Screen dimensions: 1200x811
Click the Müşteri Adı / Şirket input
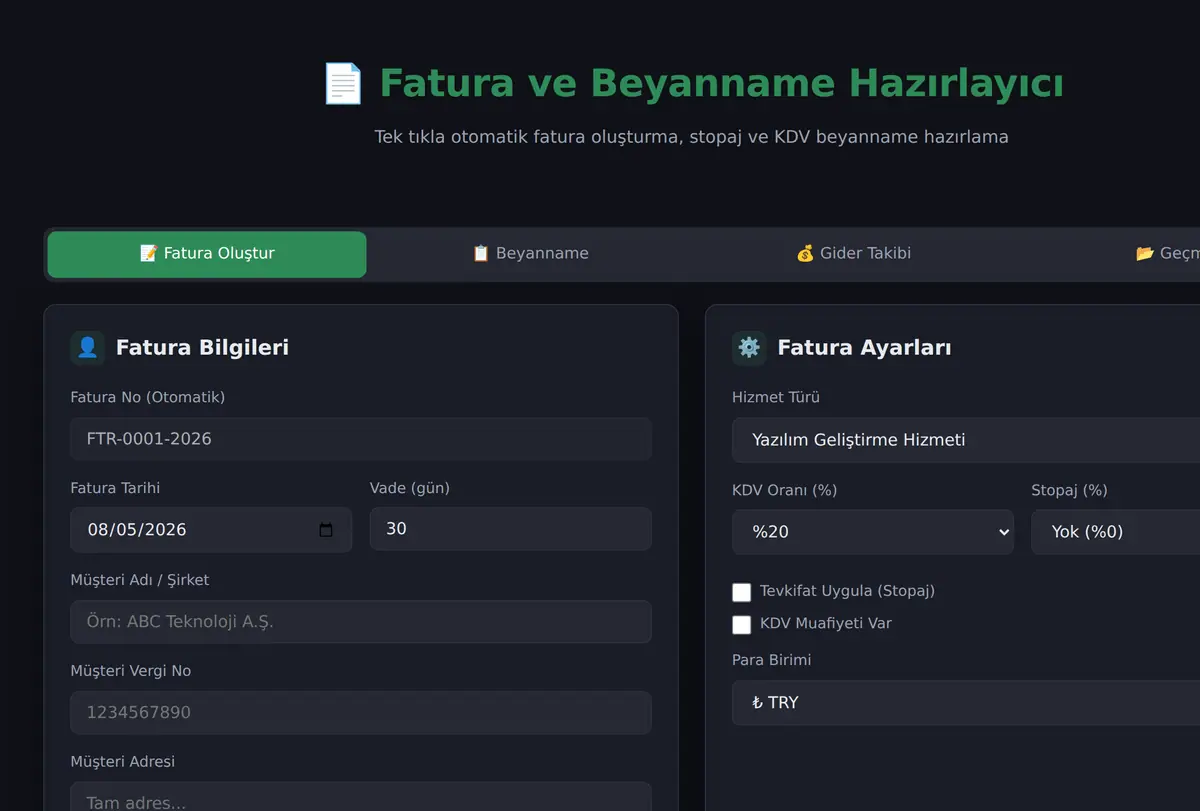[361, 622]
